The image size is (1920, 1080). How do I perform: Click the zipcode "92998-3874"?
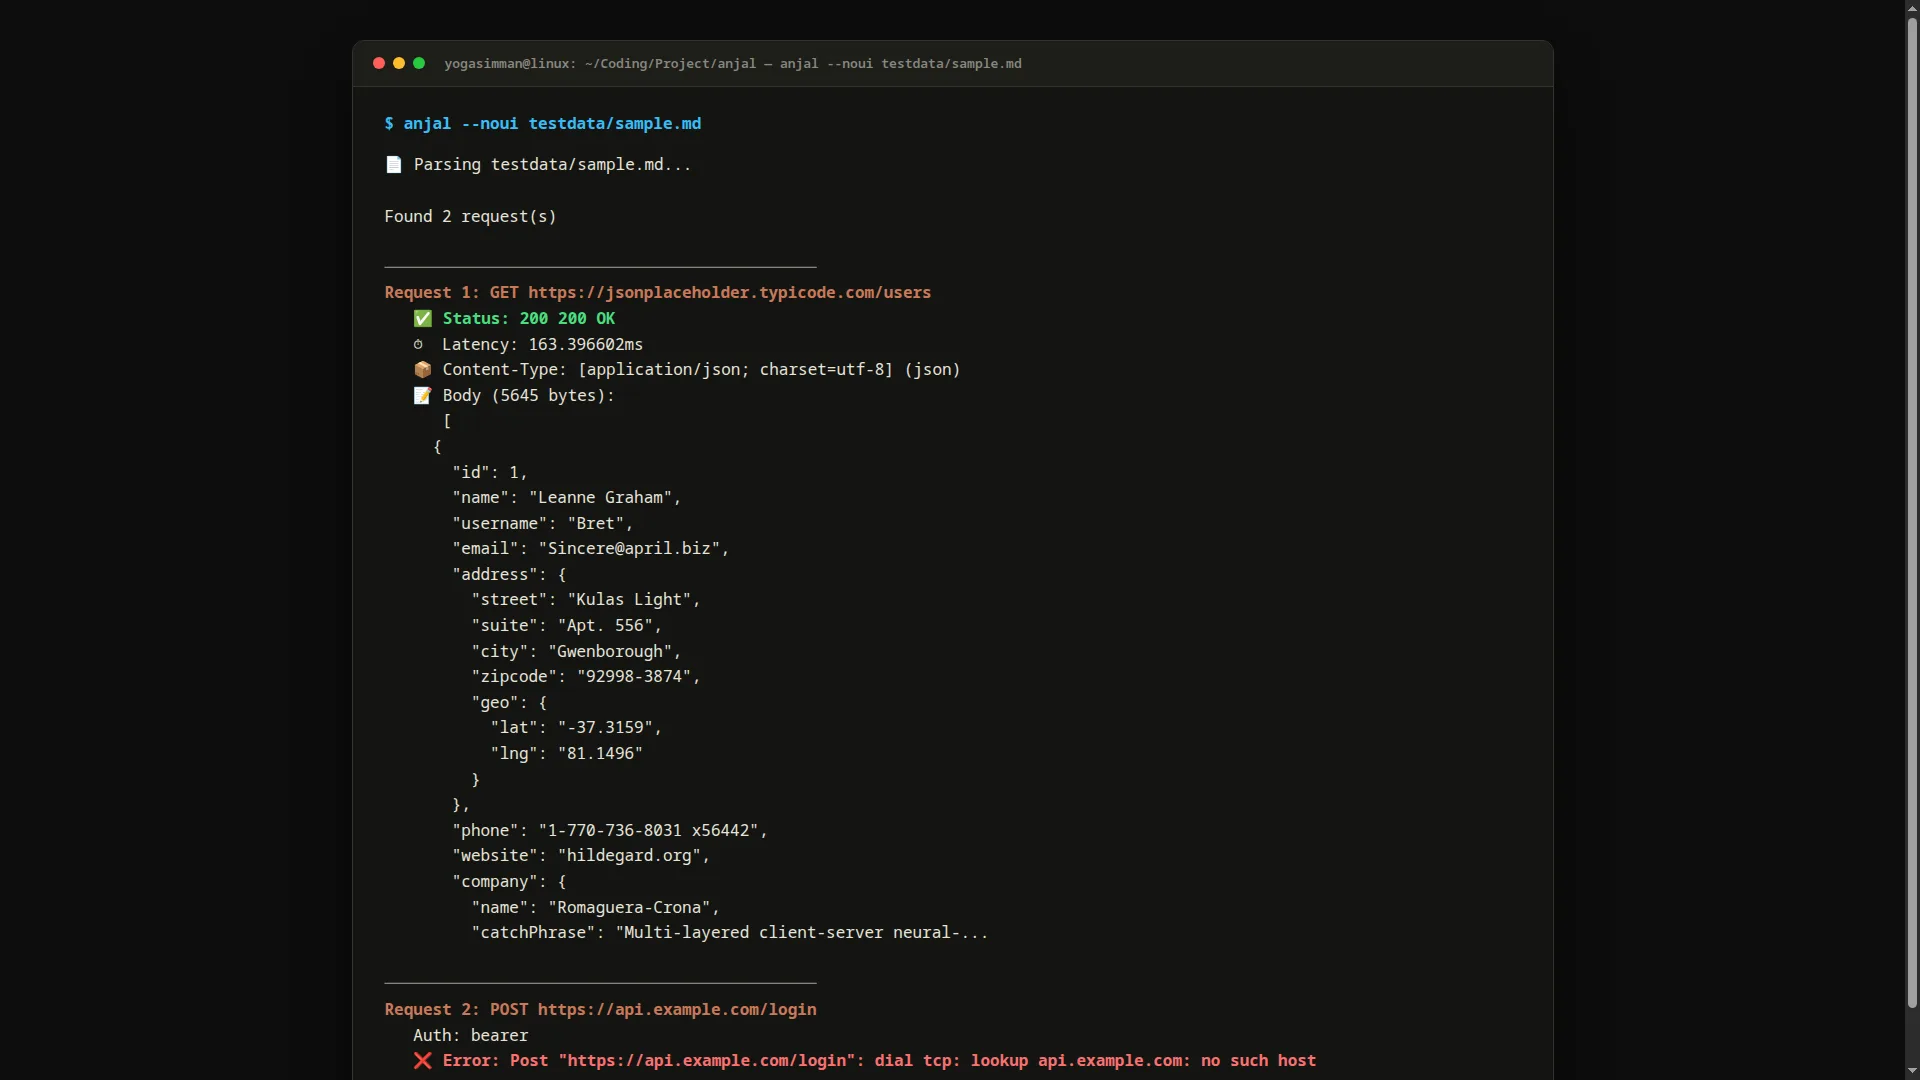(634, 677)
